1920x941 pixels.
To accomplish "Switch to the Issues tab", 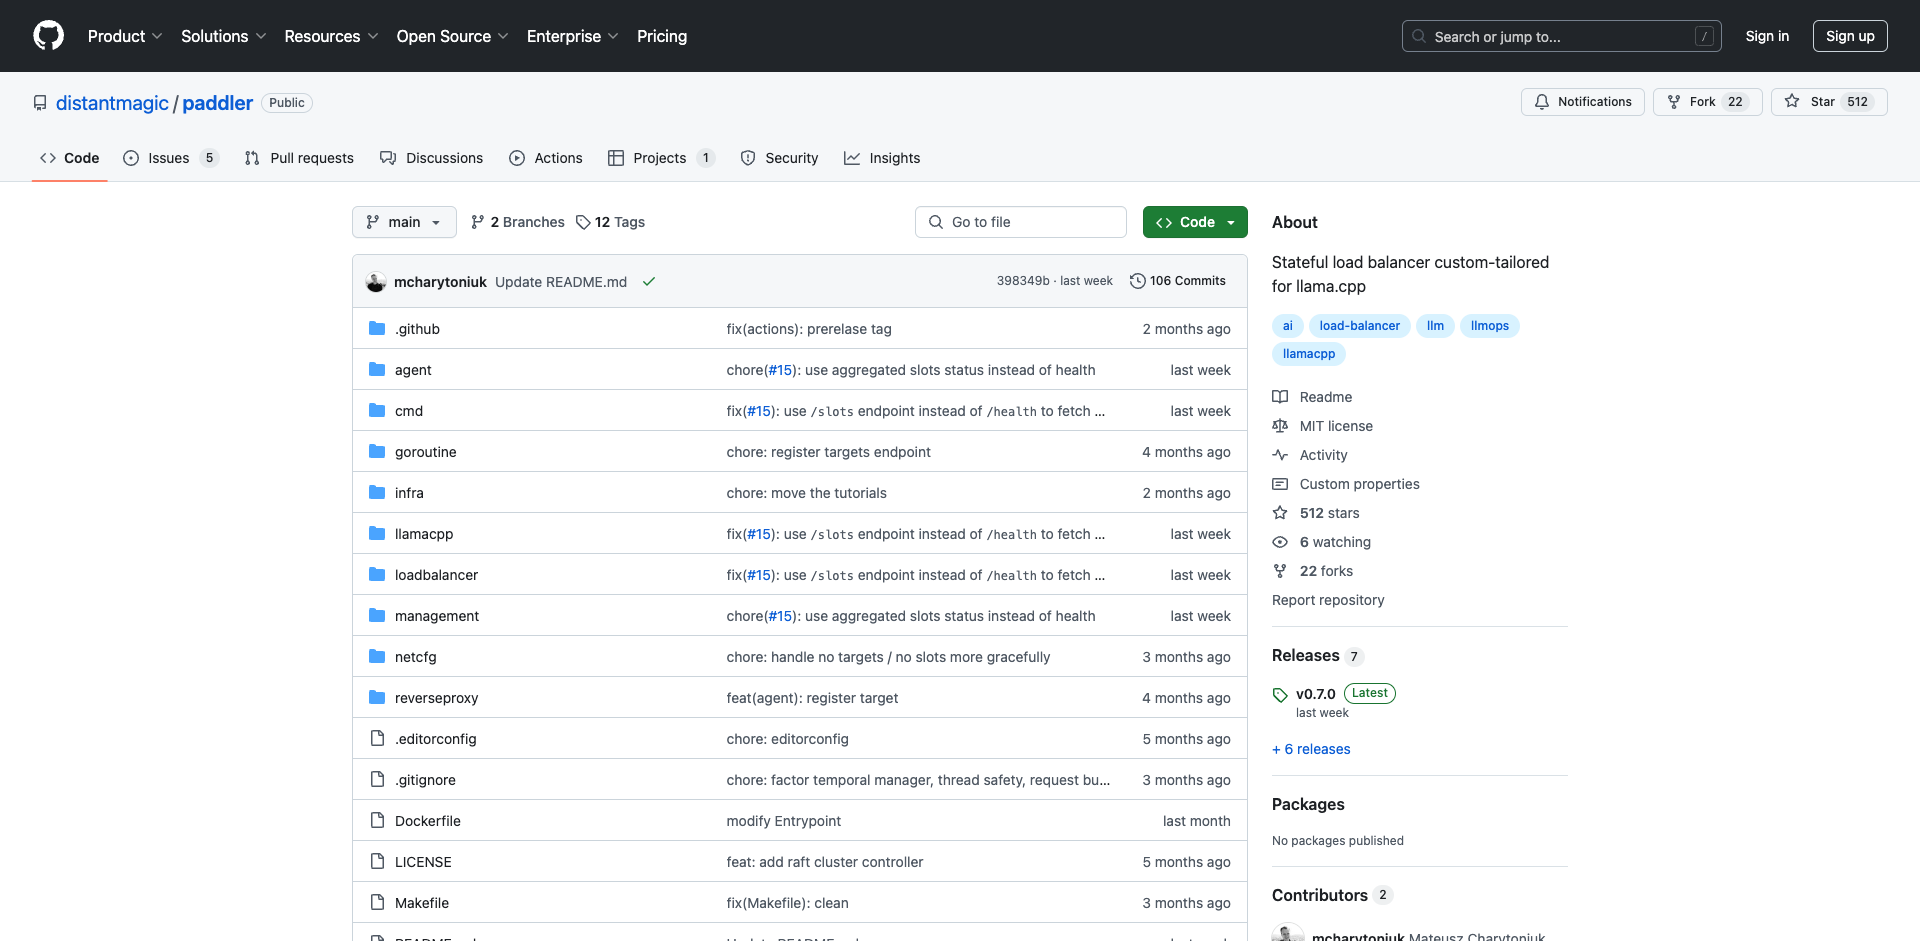I will coord(170,158).
